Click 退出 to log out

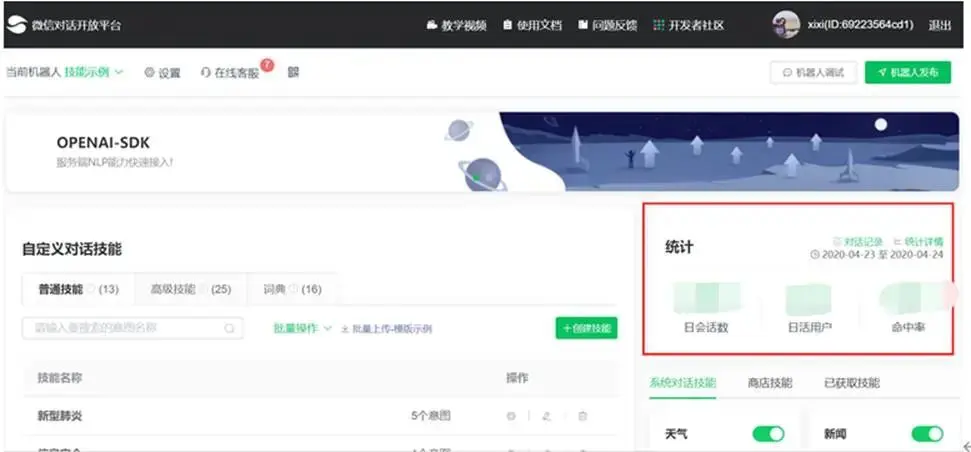939,25
